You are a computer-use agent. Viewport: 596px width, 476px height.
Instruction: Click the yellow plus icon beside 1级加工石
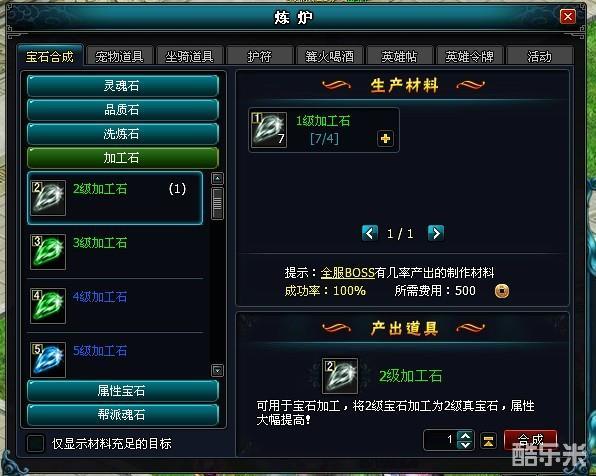(x=385, y=138)
